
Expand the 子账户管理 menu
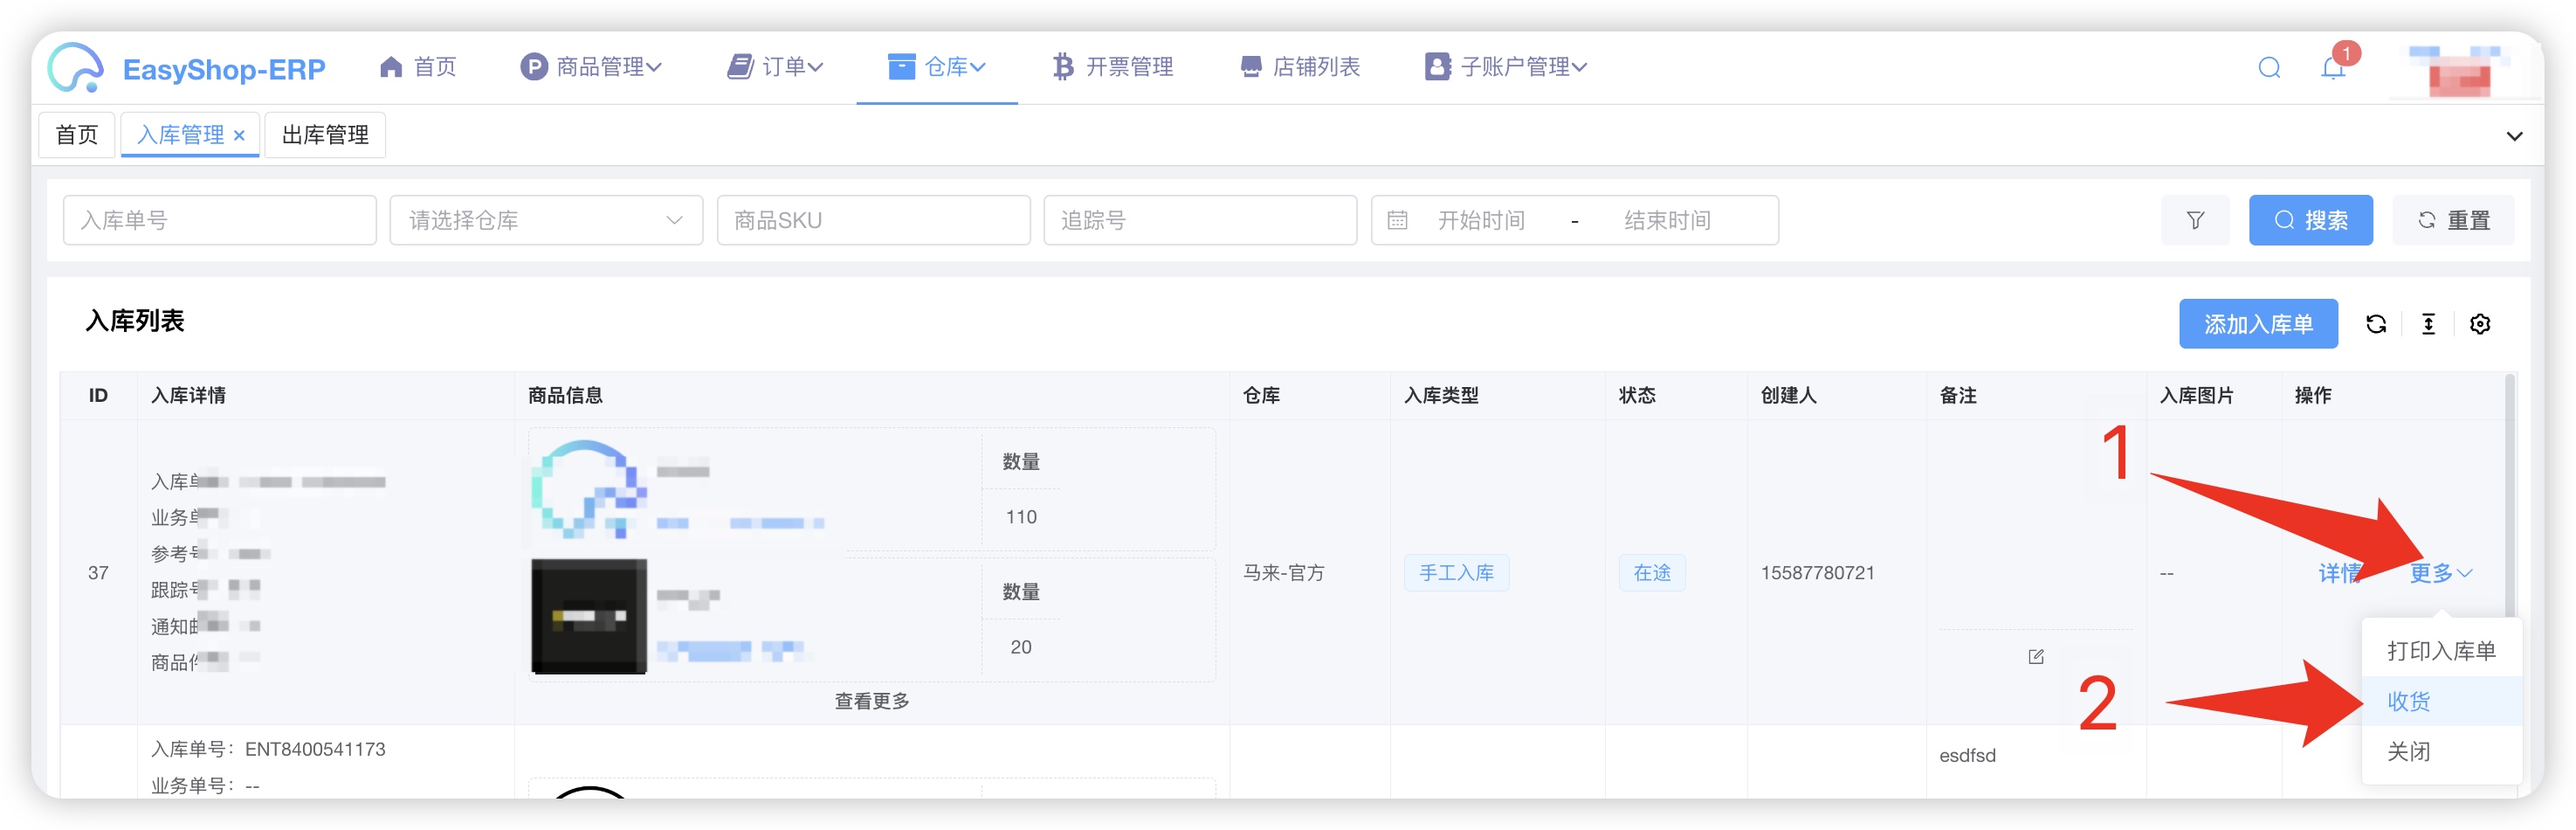[x=1506, y=67]
